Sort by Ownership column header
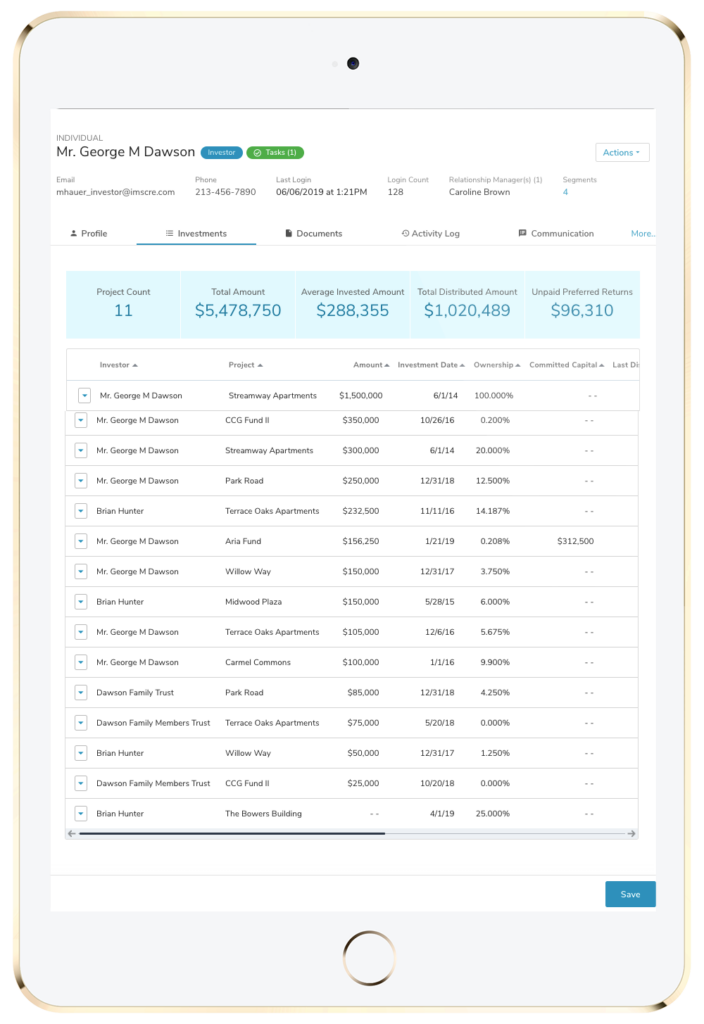 tap(497, 365)
